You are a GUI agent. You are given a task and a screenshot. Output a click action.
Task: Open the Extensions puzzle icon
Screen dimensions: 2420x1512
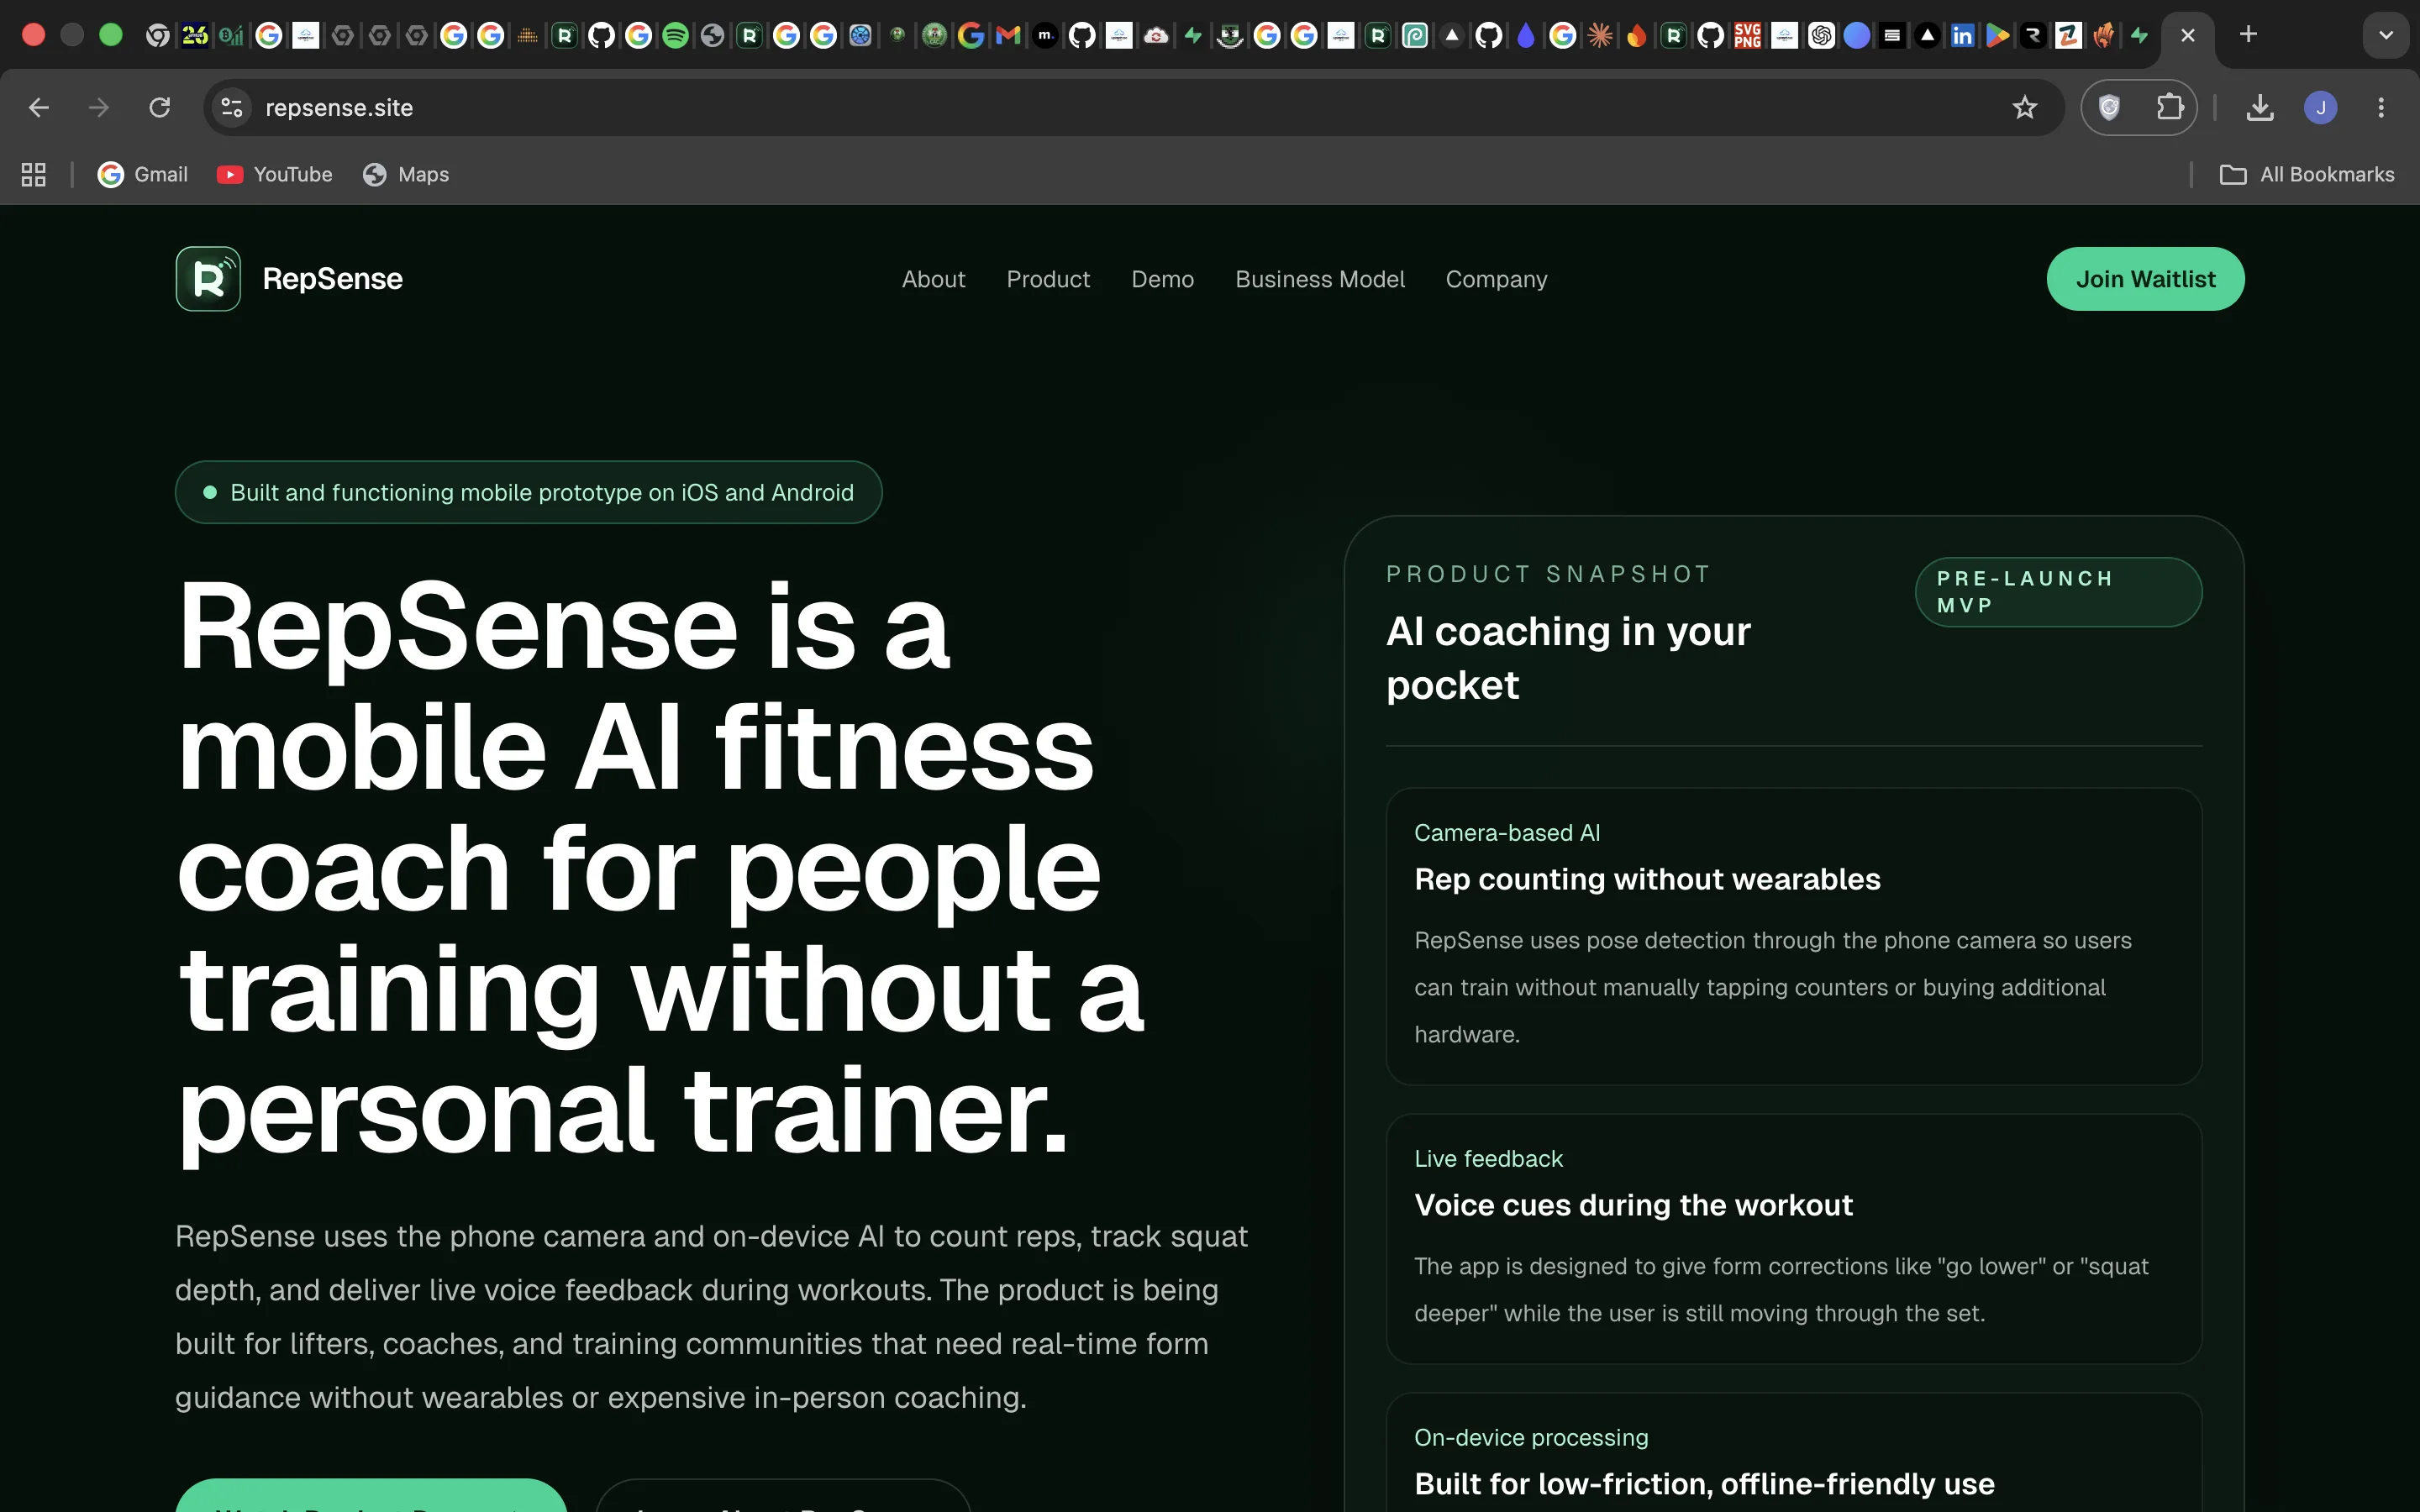2169,107
